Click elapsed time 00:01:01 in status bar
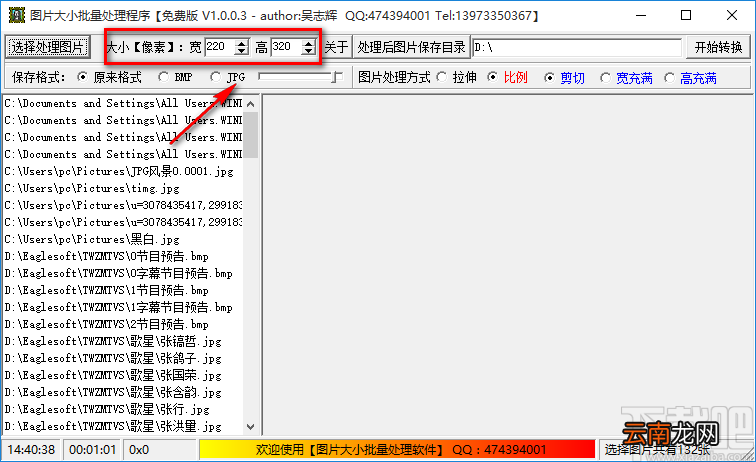The image size is (756, 462). 93,449
